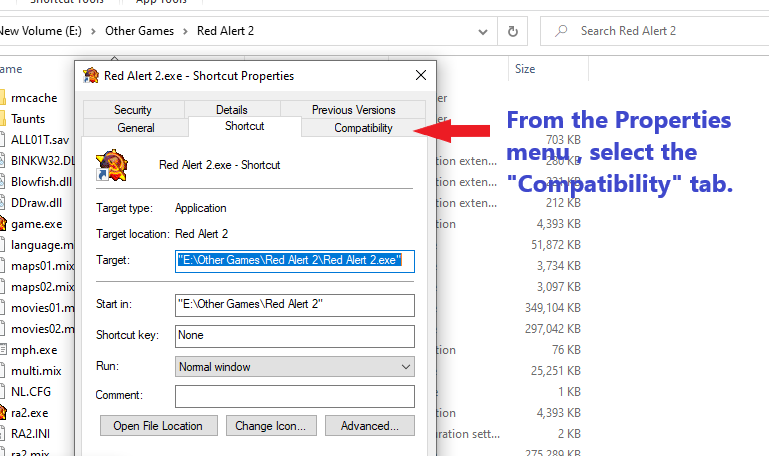Click the search magnifier icon
Viewport: 769px width, 456px height.
pos(561,31)
